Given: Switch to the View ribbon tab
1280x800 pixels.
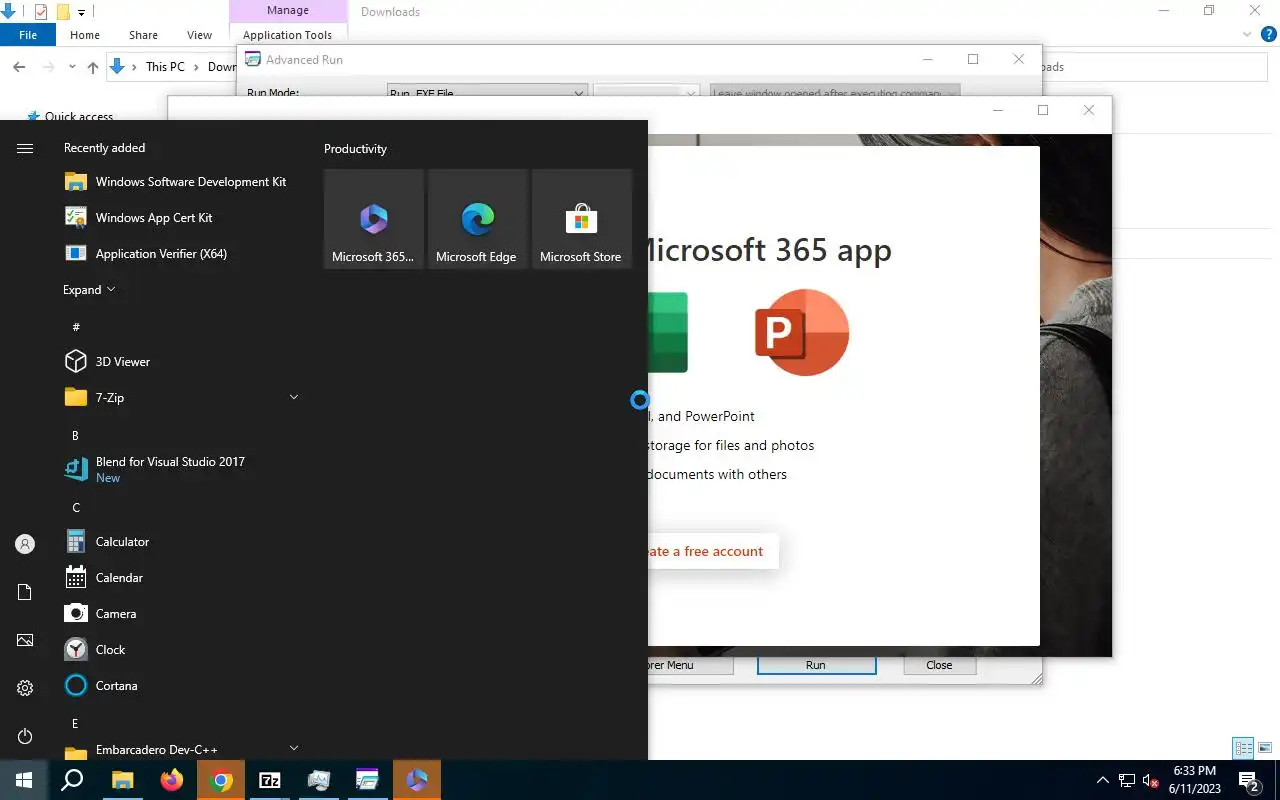Looking at the screenshot, I should [199, 35].
